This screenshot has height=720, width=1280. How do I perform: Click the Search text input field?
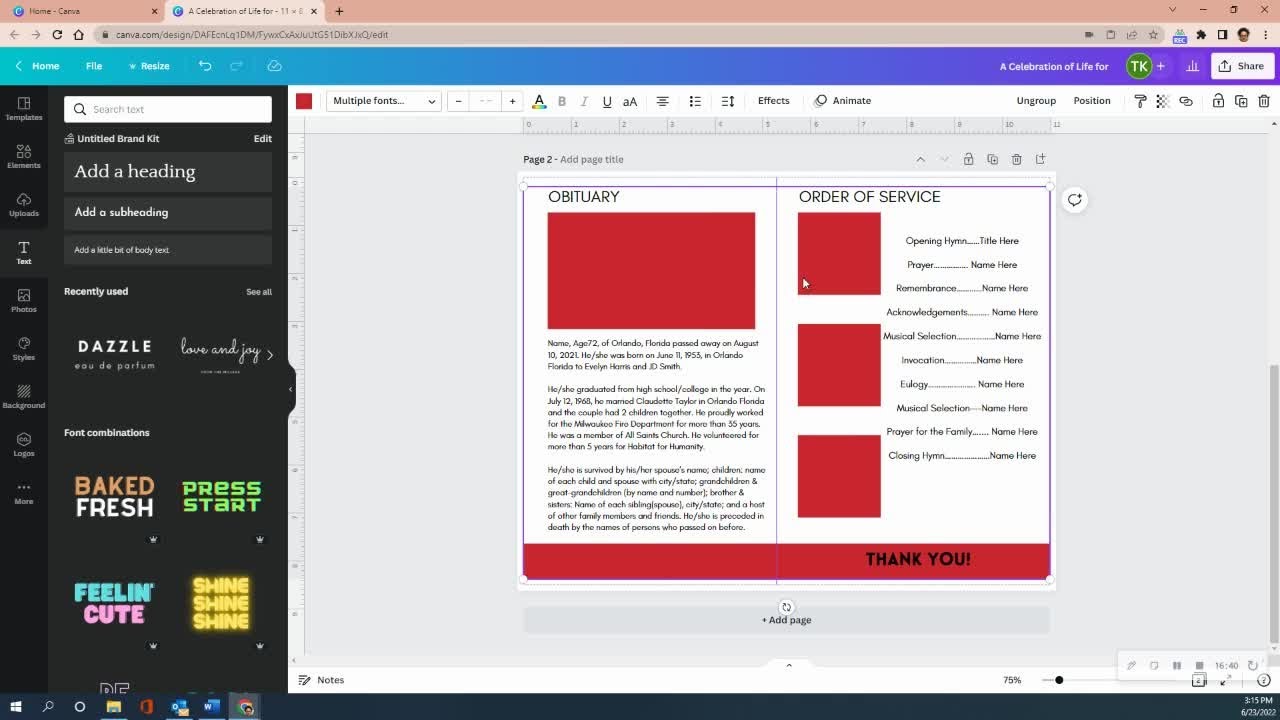168,109
